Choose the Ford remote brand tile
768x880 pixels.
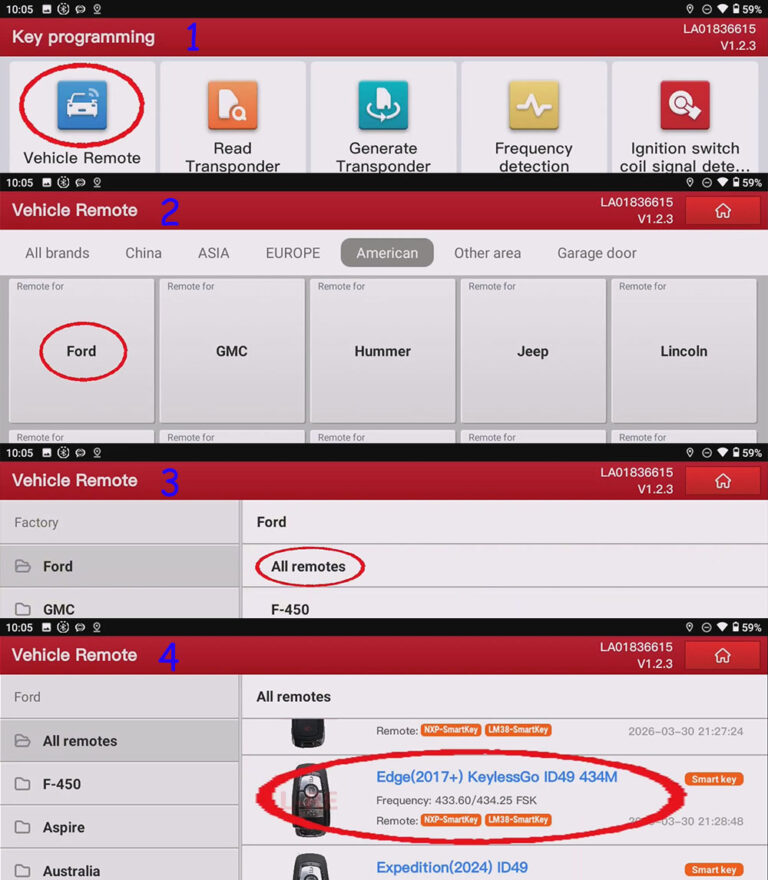coord(81,351)
